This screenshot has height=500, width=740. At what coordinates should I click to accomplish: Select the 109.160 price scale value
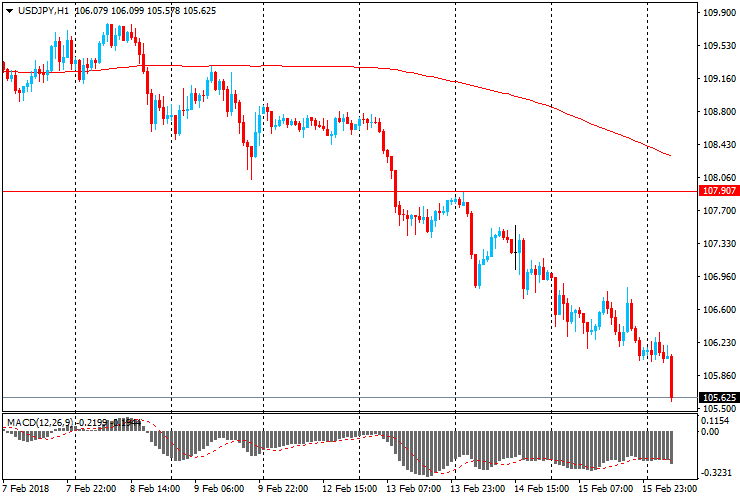click(719, 79)
